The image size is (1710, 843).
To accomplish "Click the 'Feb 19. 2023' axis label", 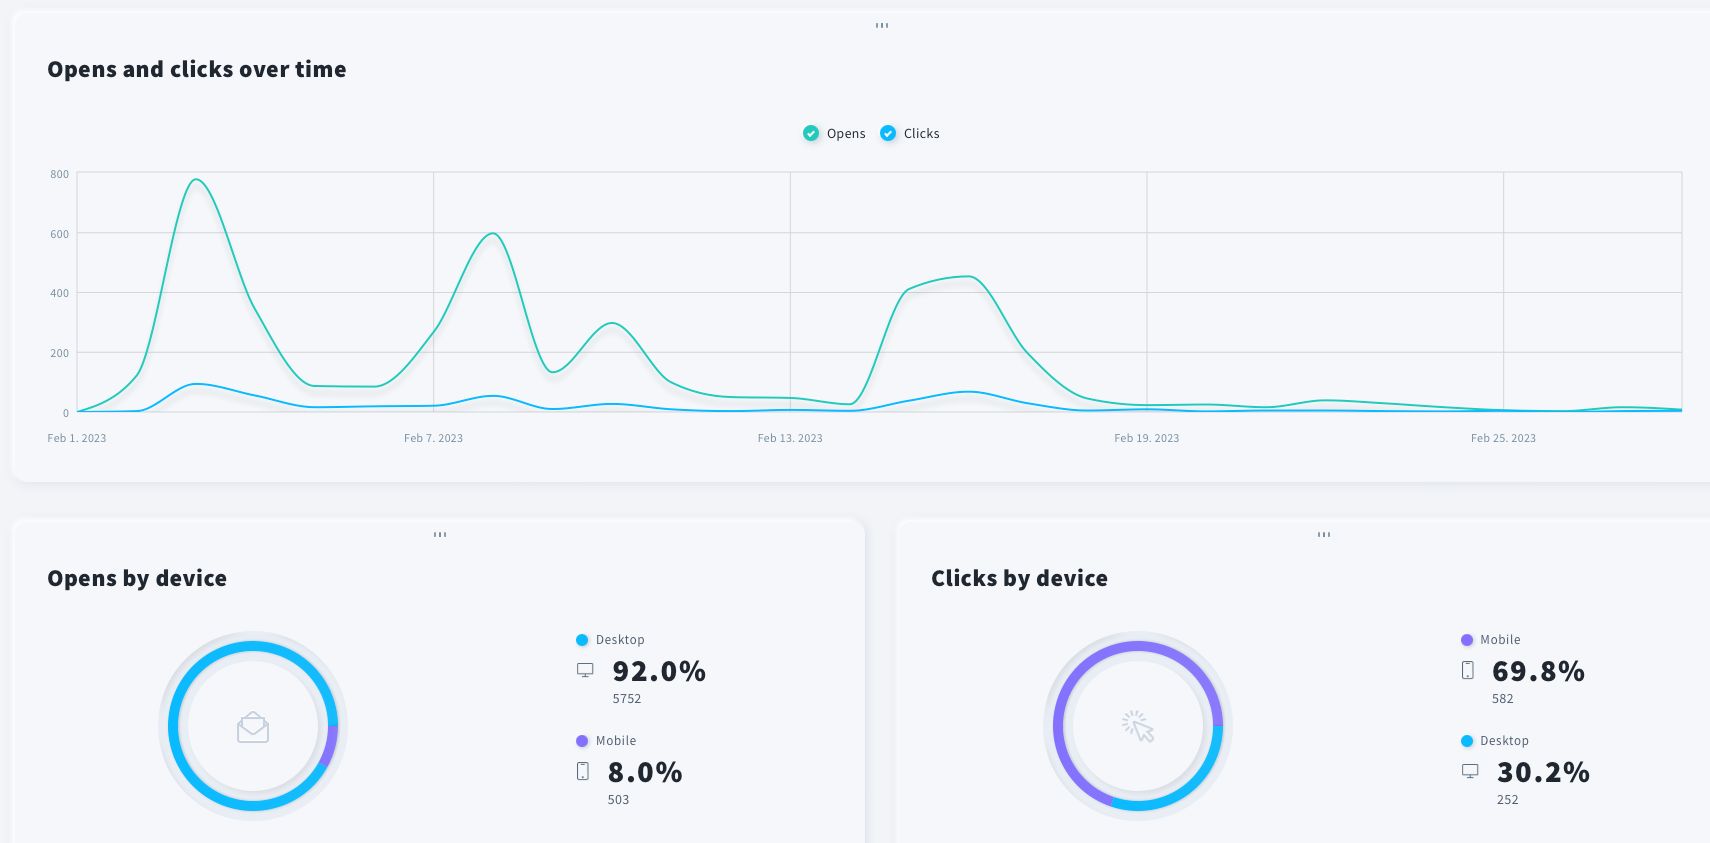I will [x=1147, y=438].
